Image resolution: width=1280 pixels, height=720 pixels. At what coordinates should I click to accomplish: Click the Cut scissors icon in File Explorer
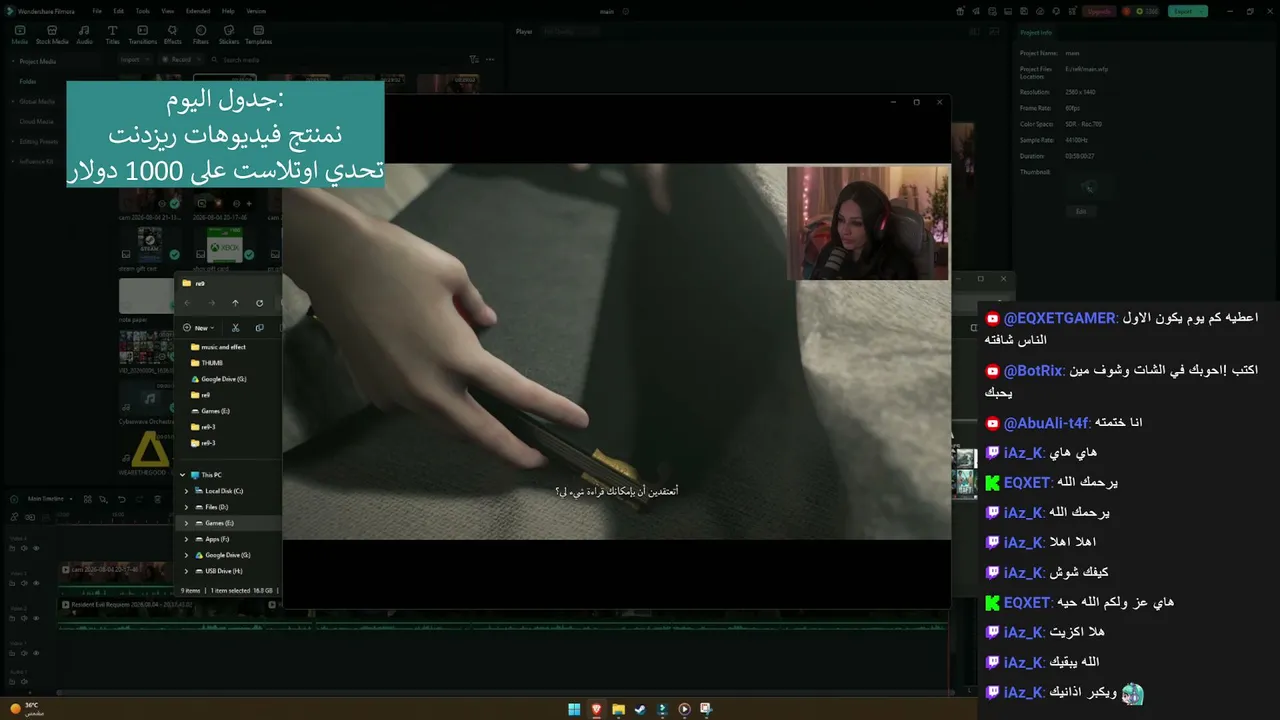(235, 328)
